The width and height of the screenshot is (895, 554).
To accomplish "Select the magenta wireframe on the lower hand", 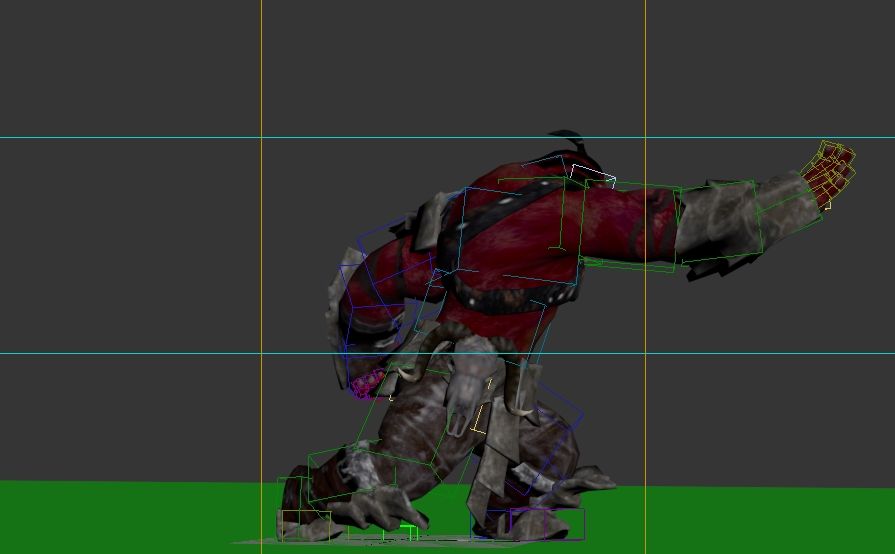I will coord(367,384).
